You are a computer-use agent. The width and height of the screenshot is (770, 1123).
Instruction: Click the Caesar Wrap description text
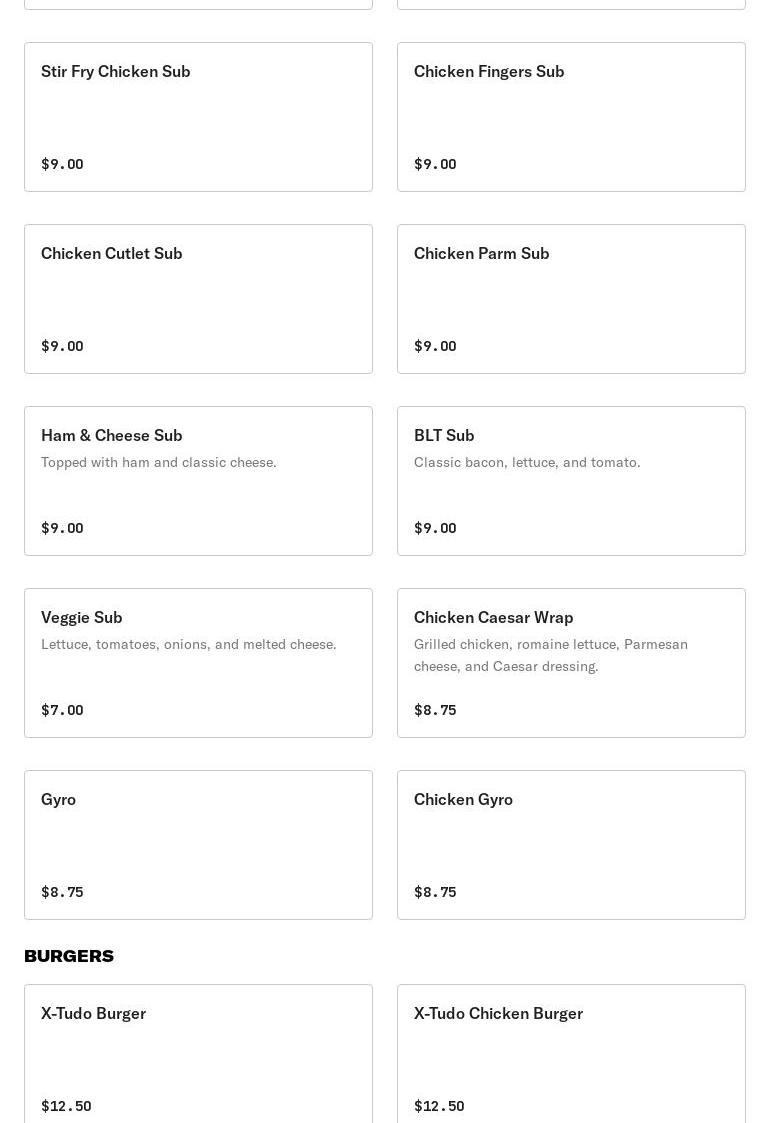(551, 655)
